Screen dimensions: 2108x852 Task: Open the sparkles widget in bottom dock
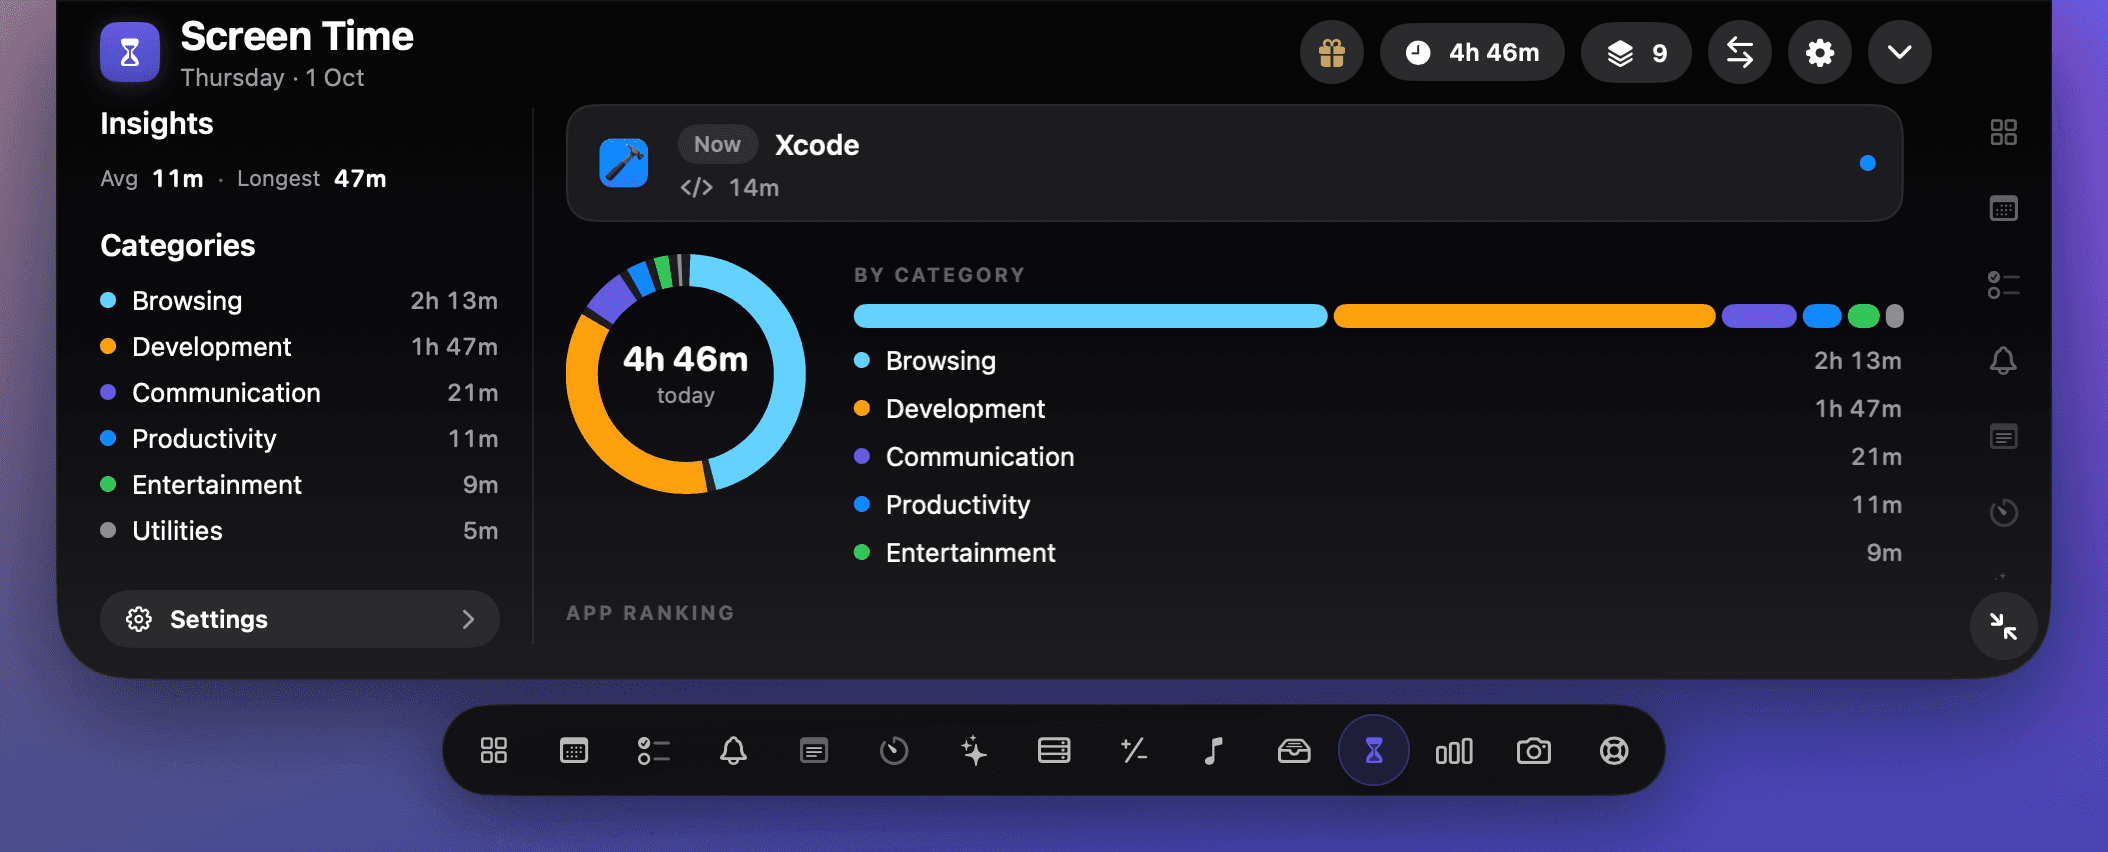[x=974, y=751]
